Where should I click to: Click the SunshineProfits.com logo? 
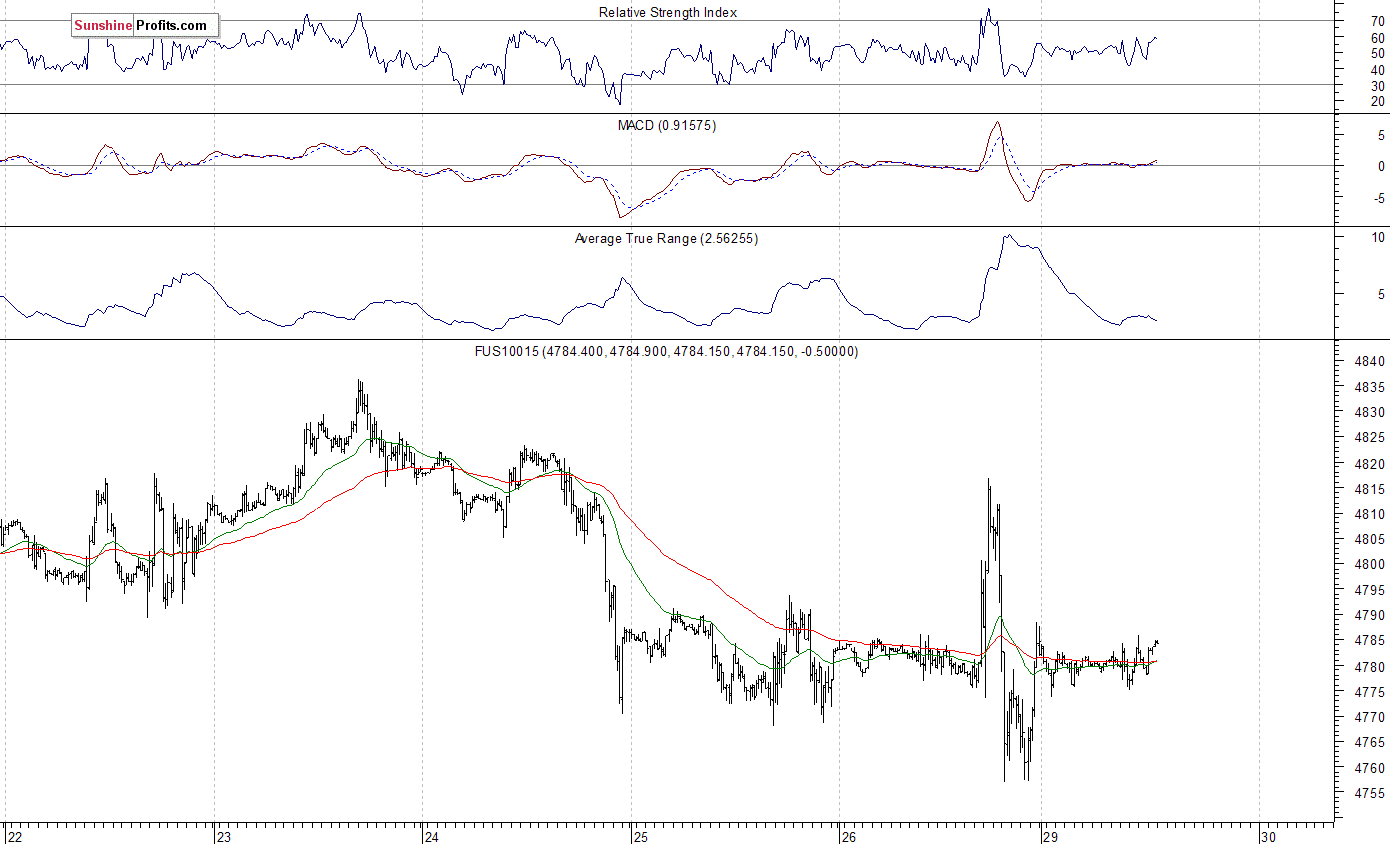145,25
